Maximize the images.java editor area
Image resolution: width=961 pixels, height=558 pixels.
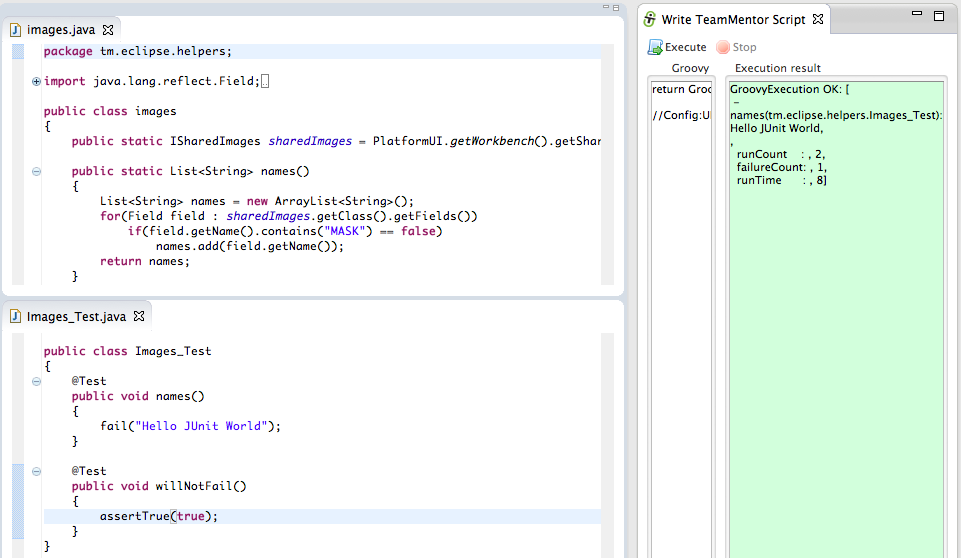615,7
